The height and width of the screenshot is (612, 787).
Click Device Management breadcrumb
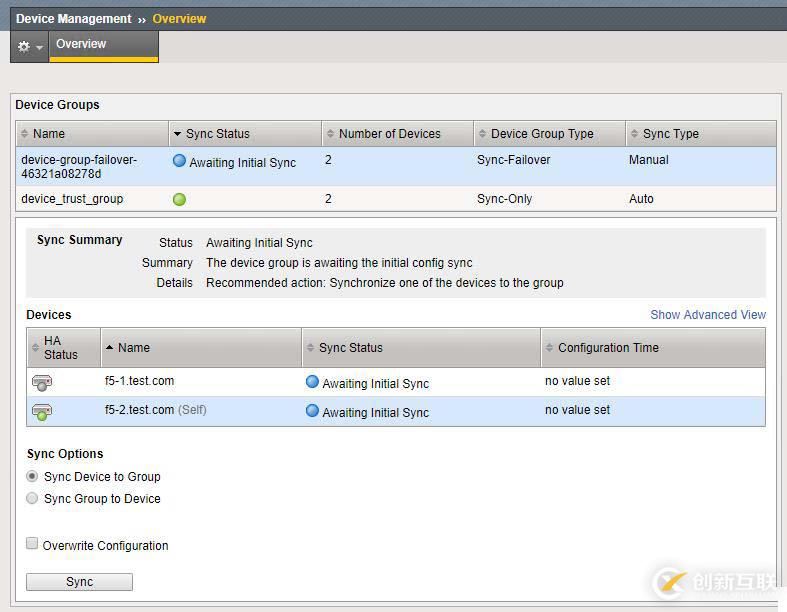pos(73,19)
